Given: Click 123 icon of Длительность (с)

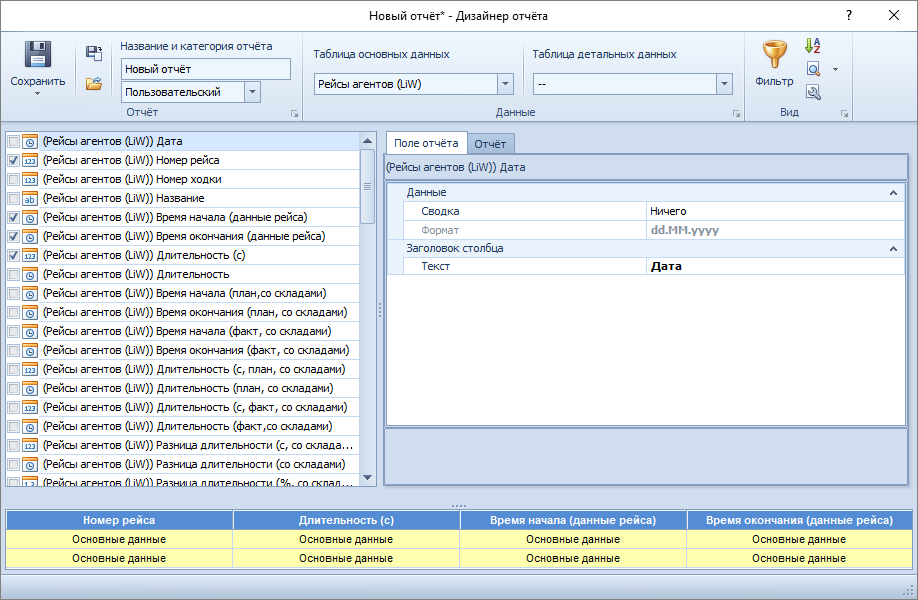Looking at the screenshot, I should [30, 256].
